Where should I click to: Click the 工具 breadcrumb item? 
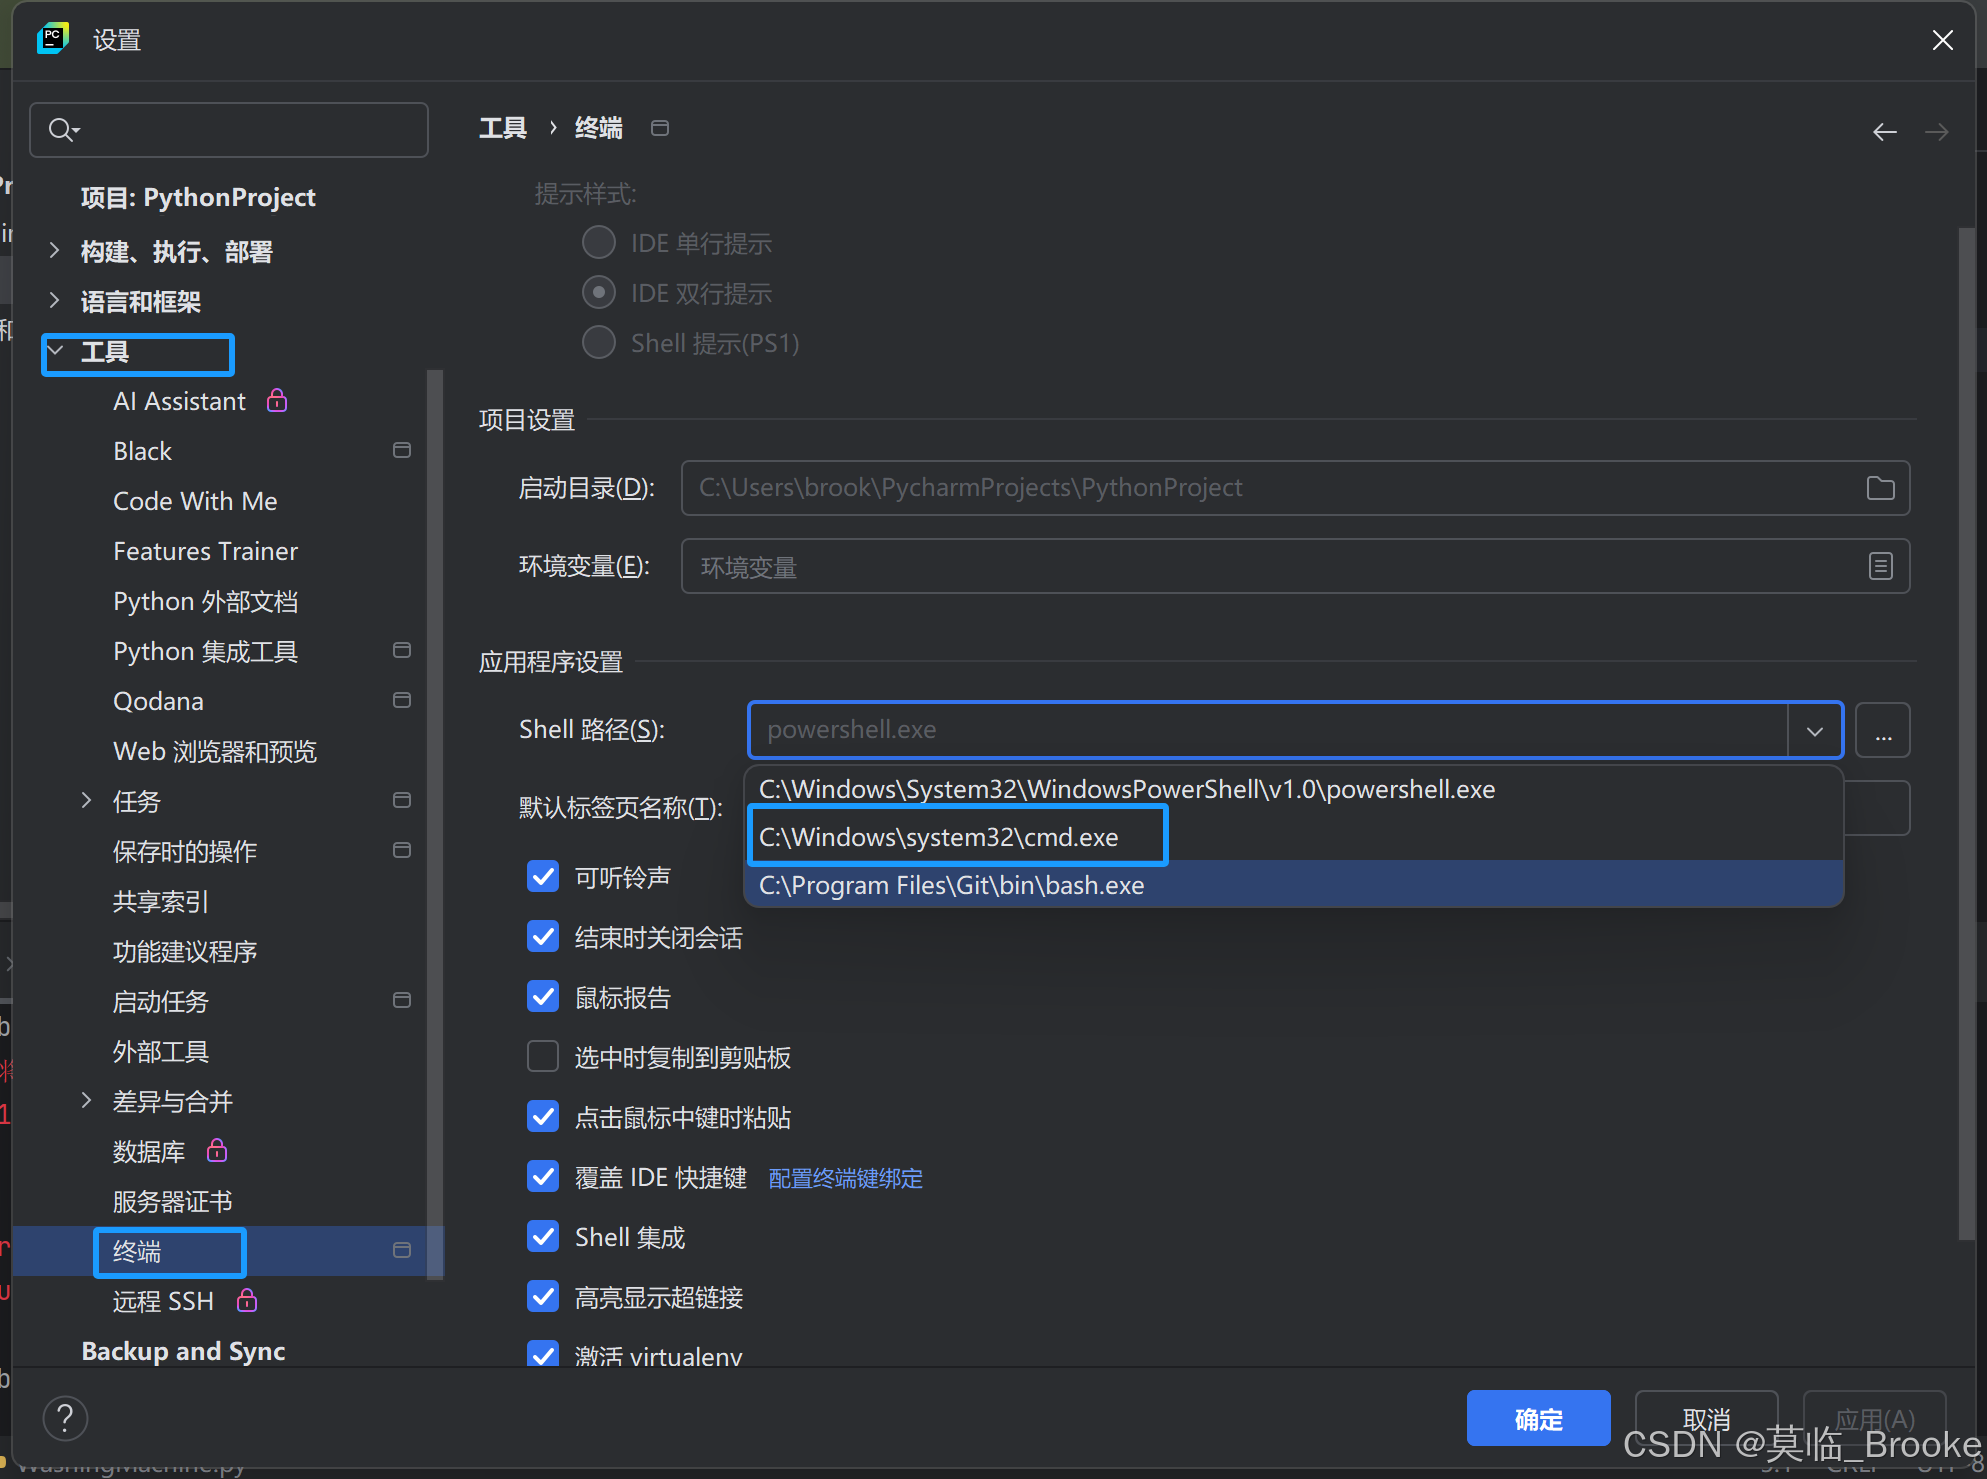click(503, 127)
